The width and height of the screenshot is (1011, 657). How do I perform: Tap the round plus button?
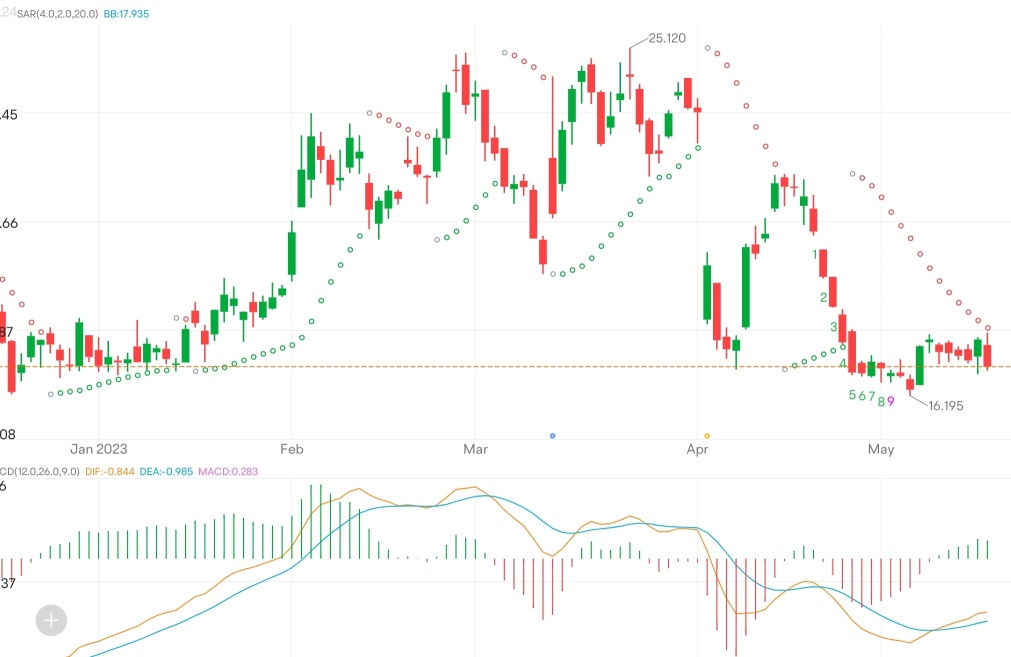tap(51, 620)
